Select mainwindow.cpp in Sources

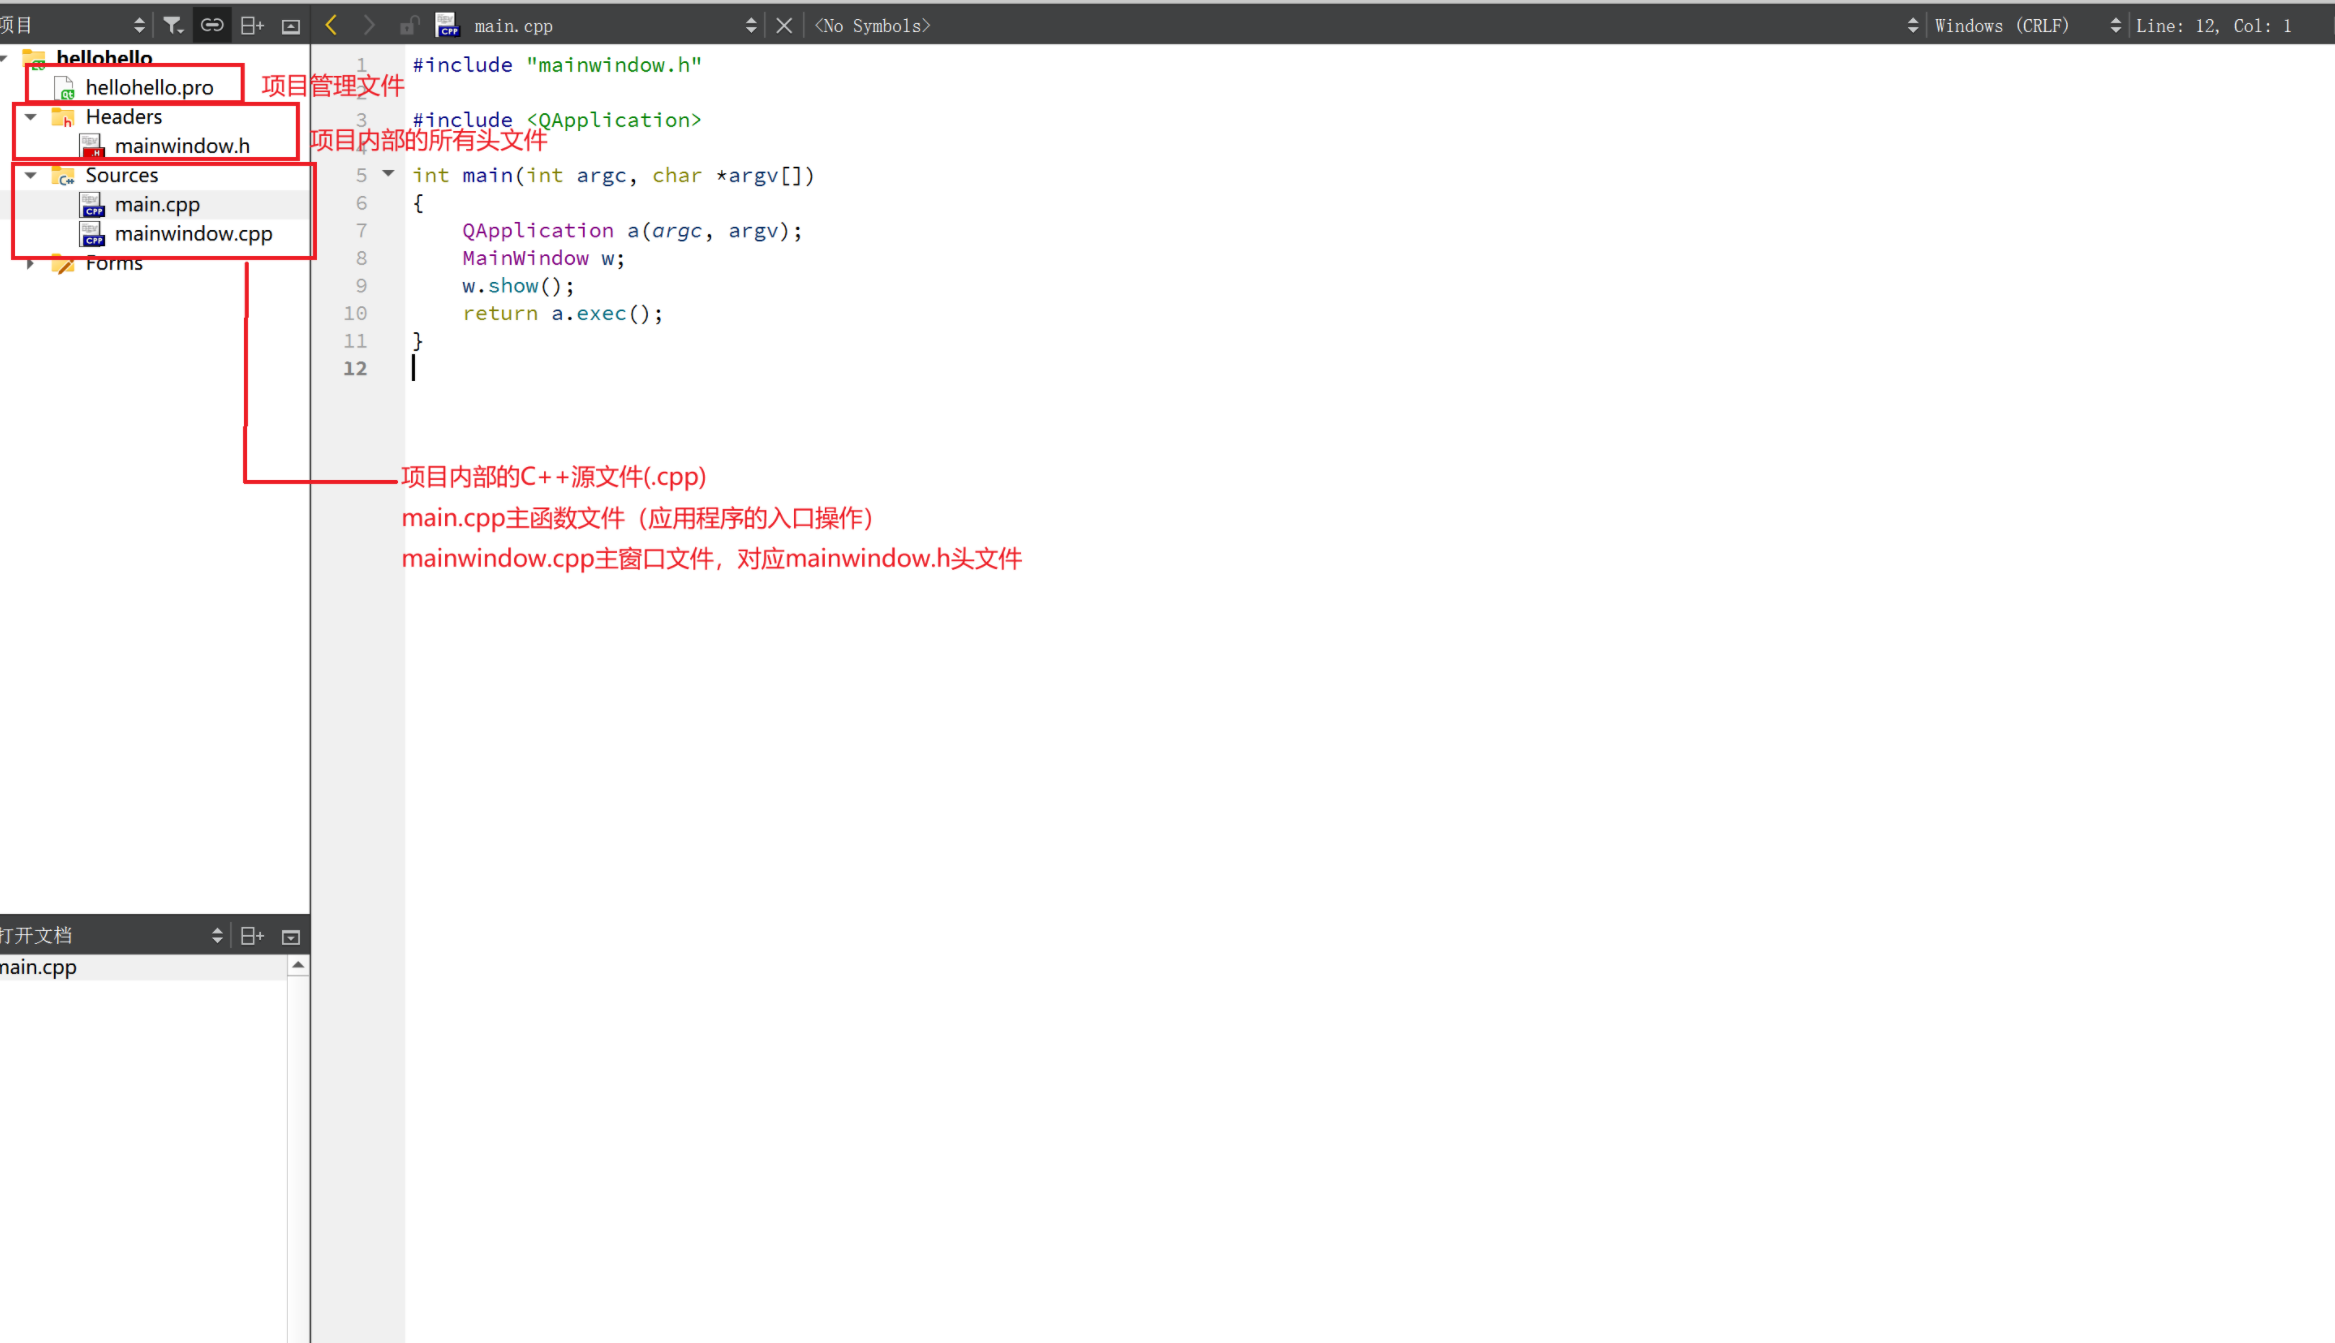pyautogui.click(x=193, y=234)
